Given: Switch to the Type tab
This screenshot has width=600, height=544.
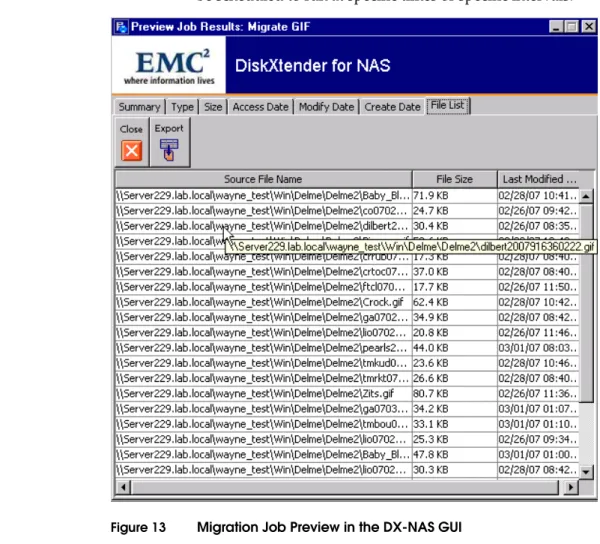Looking at the screenshot, I should point(182,107).
